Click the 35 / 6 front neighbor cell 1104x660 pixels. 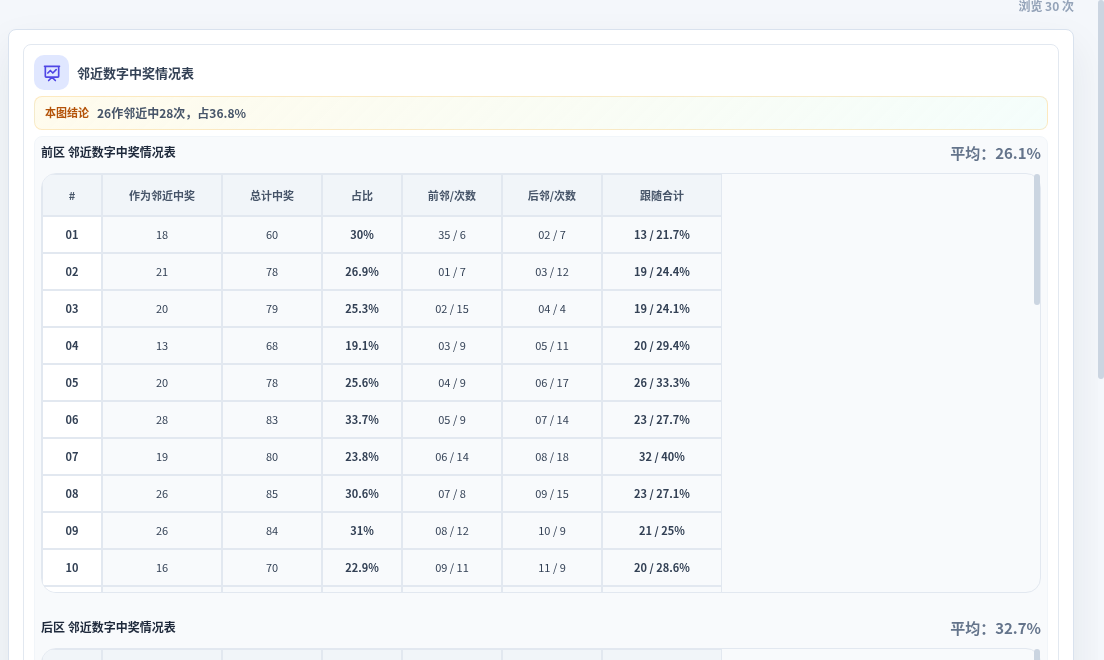click(452, 235)
